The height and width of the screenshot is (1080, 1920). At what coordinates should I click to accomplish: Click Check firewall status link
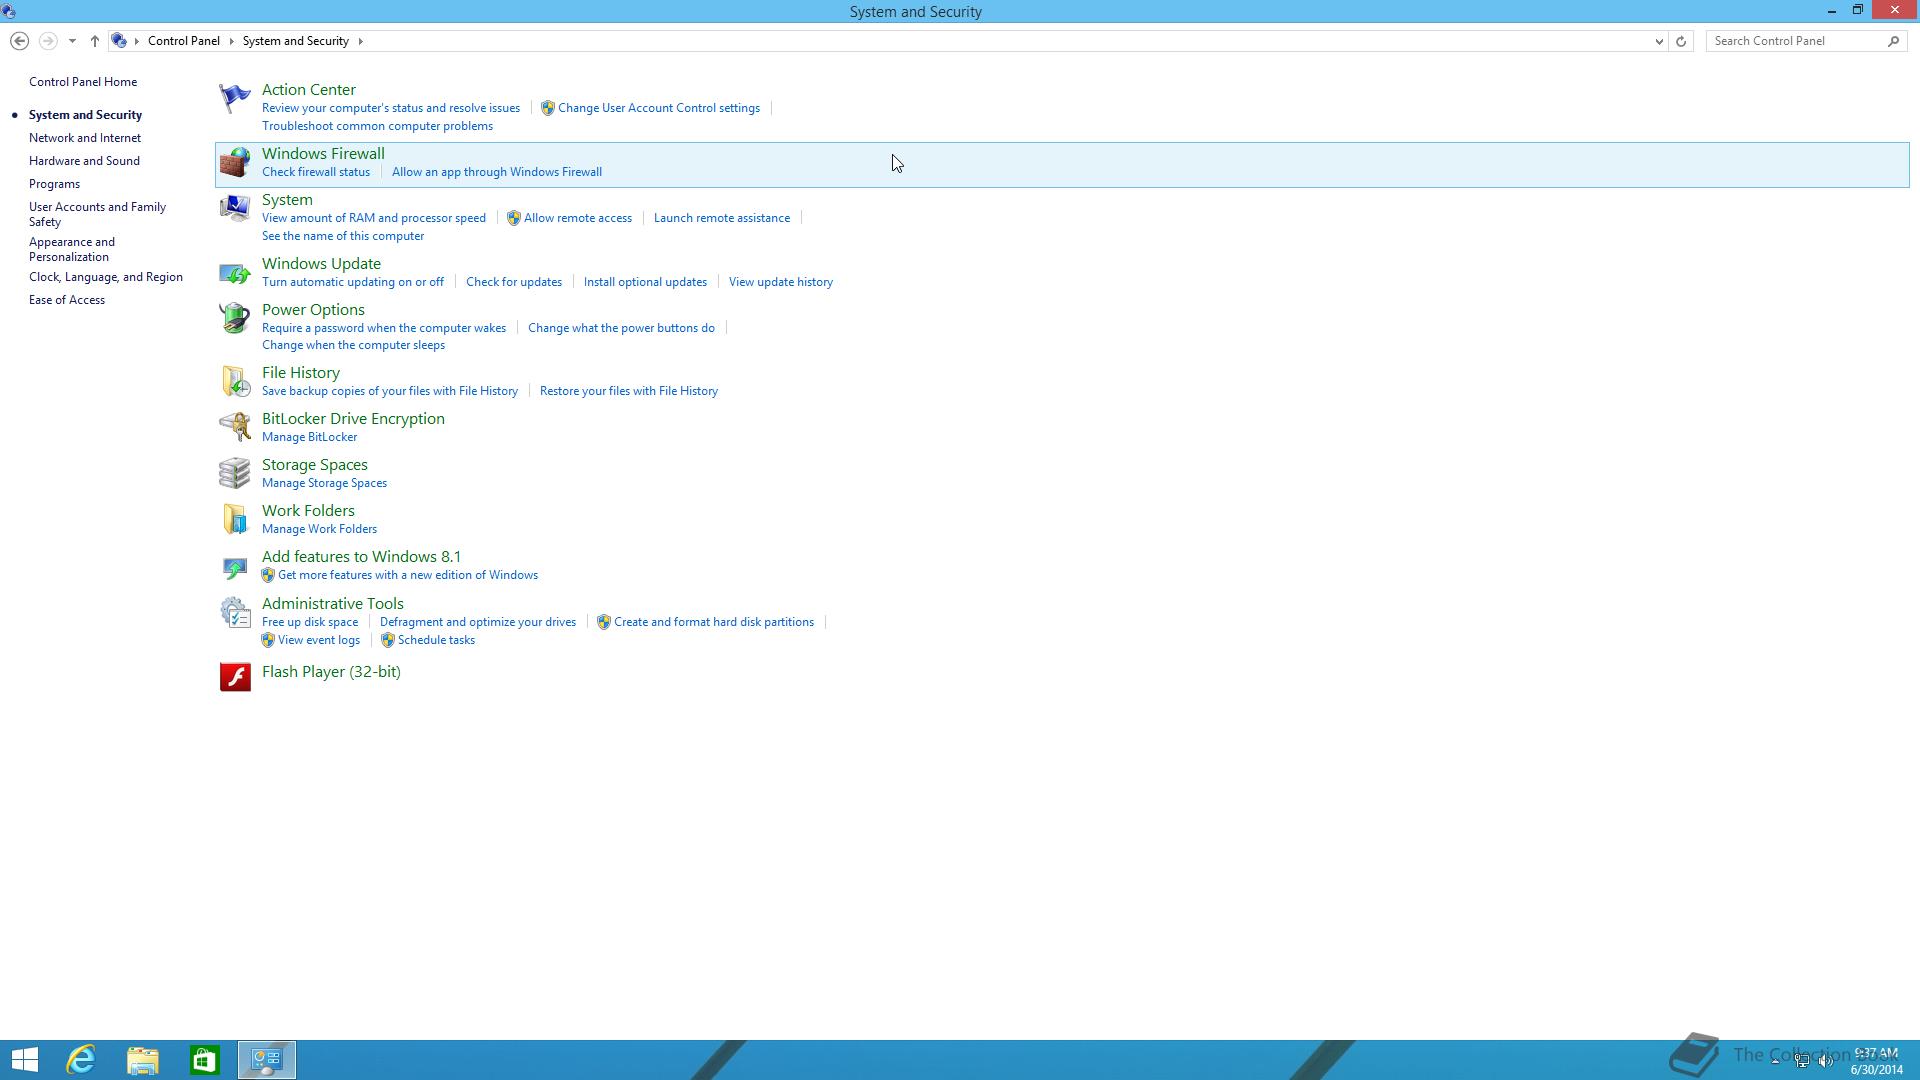pos(316,172)
